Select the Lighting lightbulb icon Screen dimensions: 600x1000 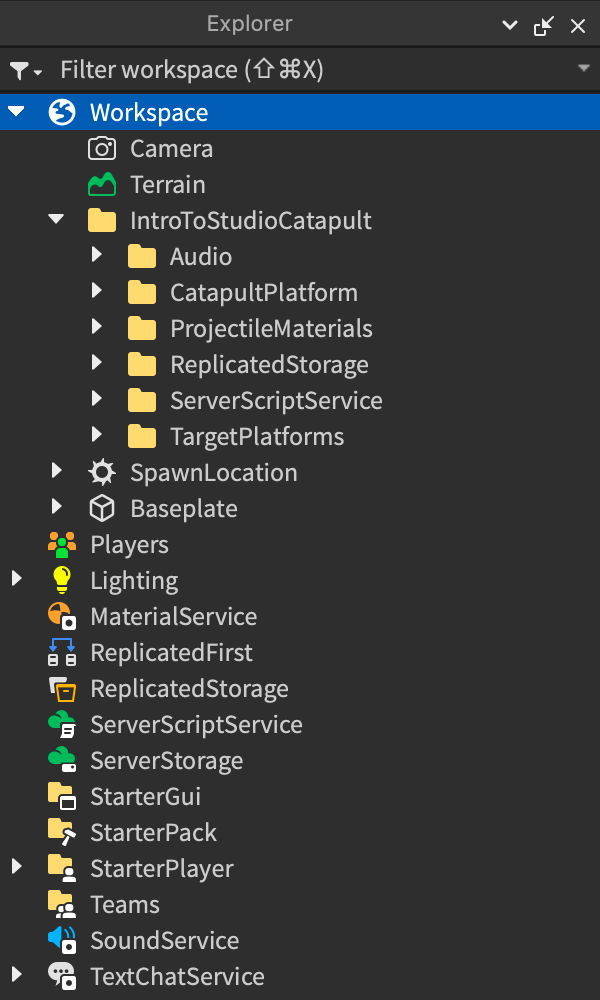click(x=62, y=581)
